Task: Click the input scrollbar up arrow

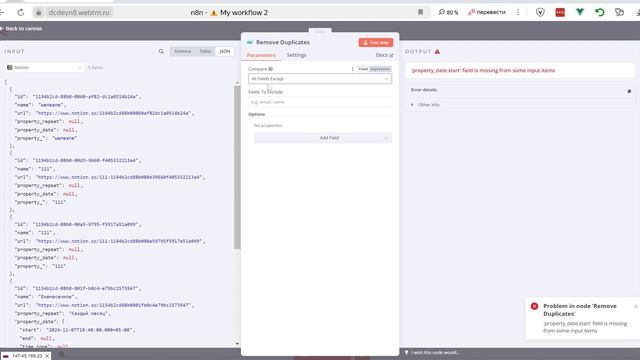Action: coord(237,82)
